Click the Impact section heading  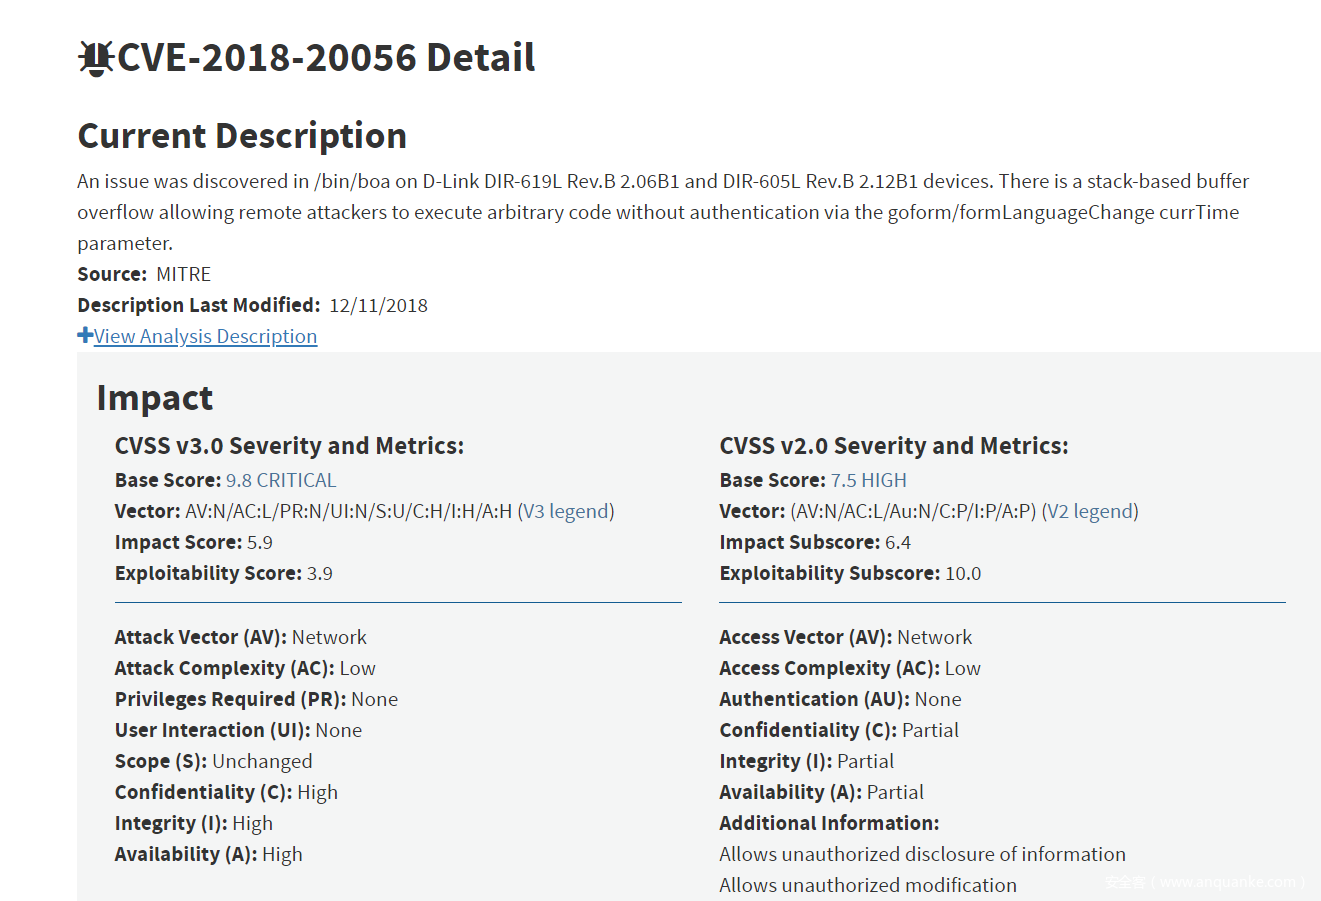coord(155,398)
